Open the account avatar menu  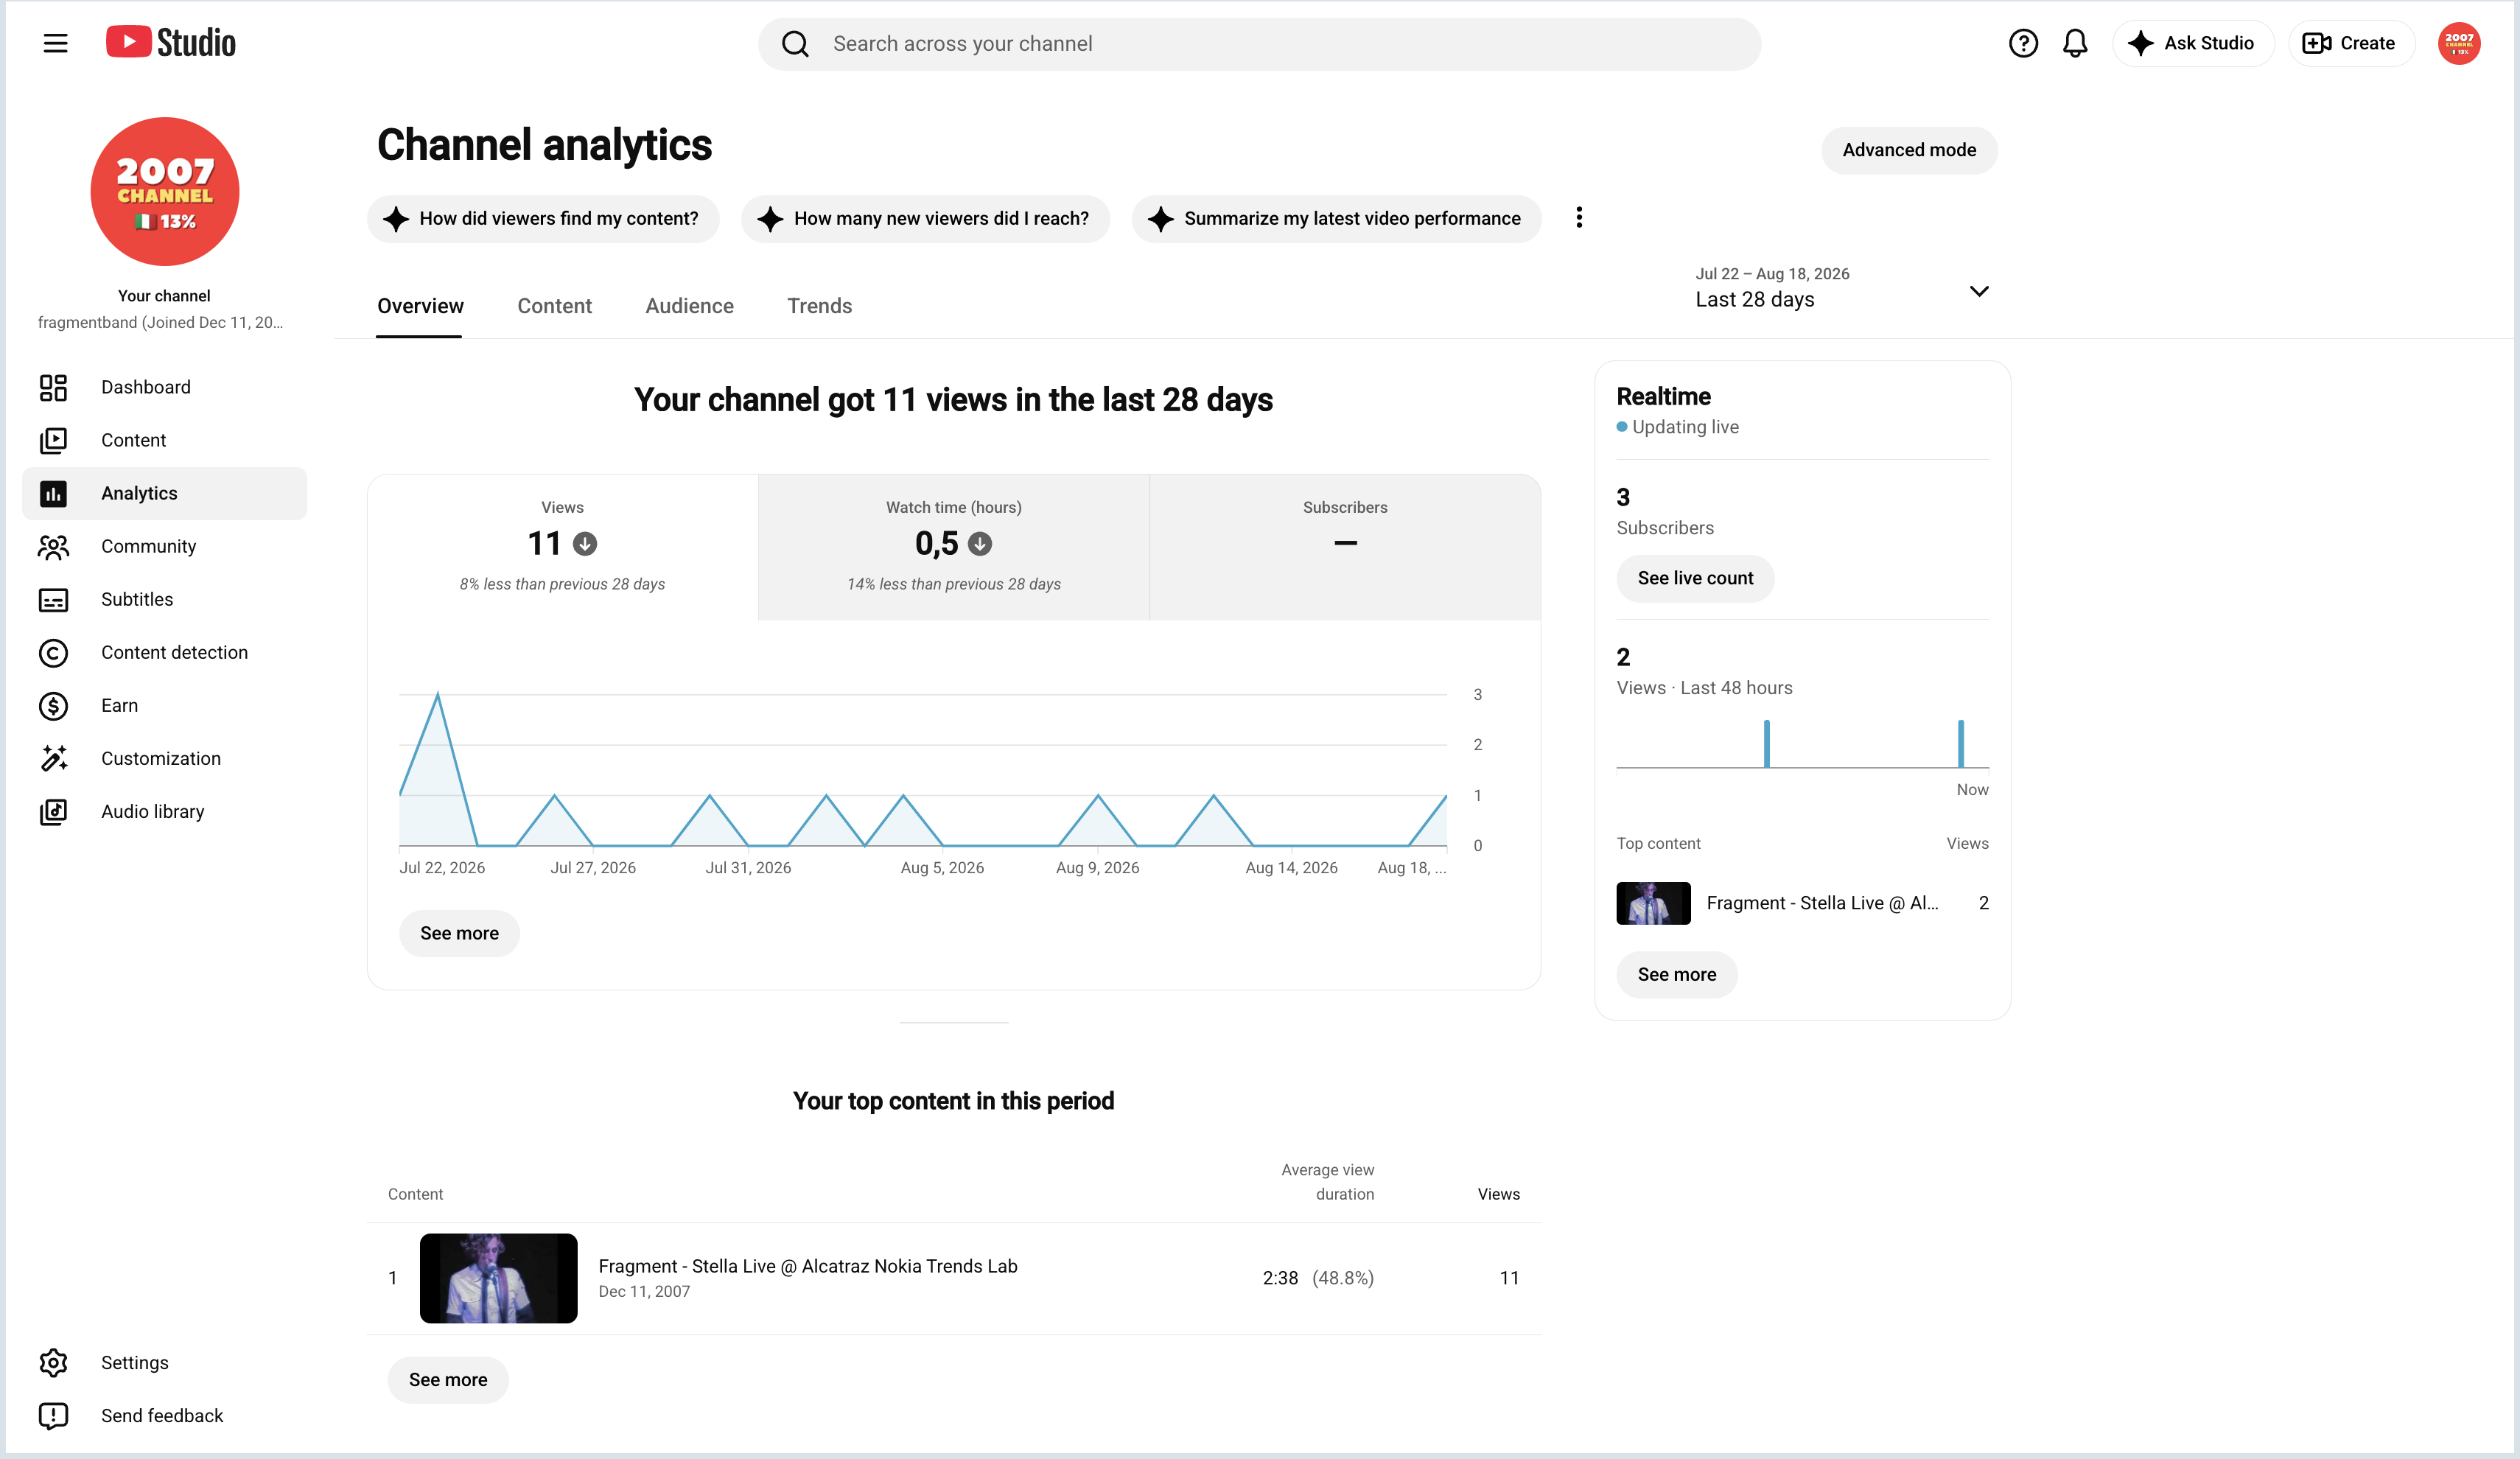2459,43
